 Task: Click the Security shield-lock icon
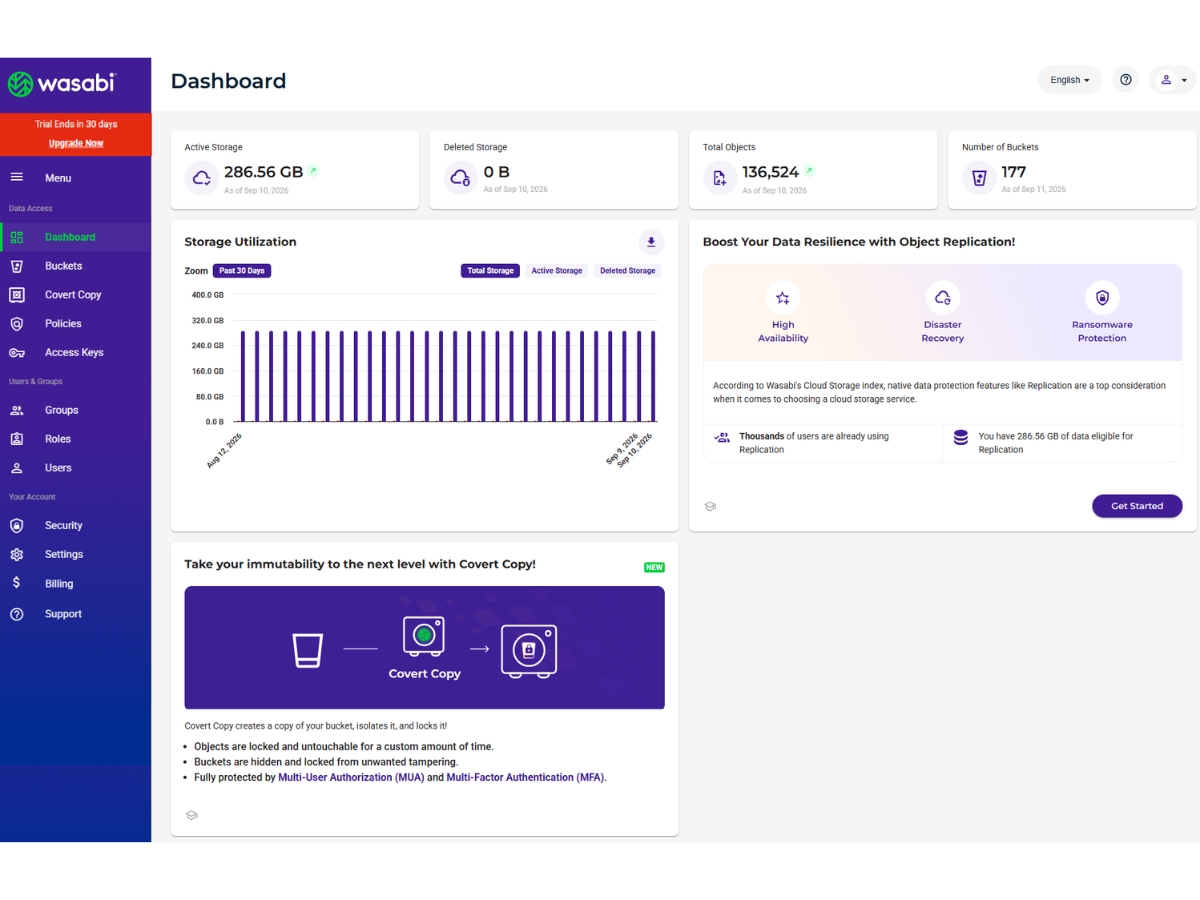[x=16, y=526]
